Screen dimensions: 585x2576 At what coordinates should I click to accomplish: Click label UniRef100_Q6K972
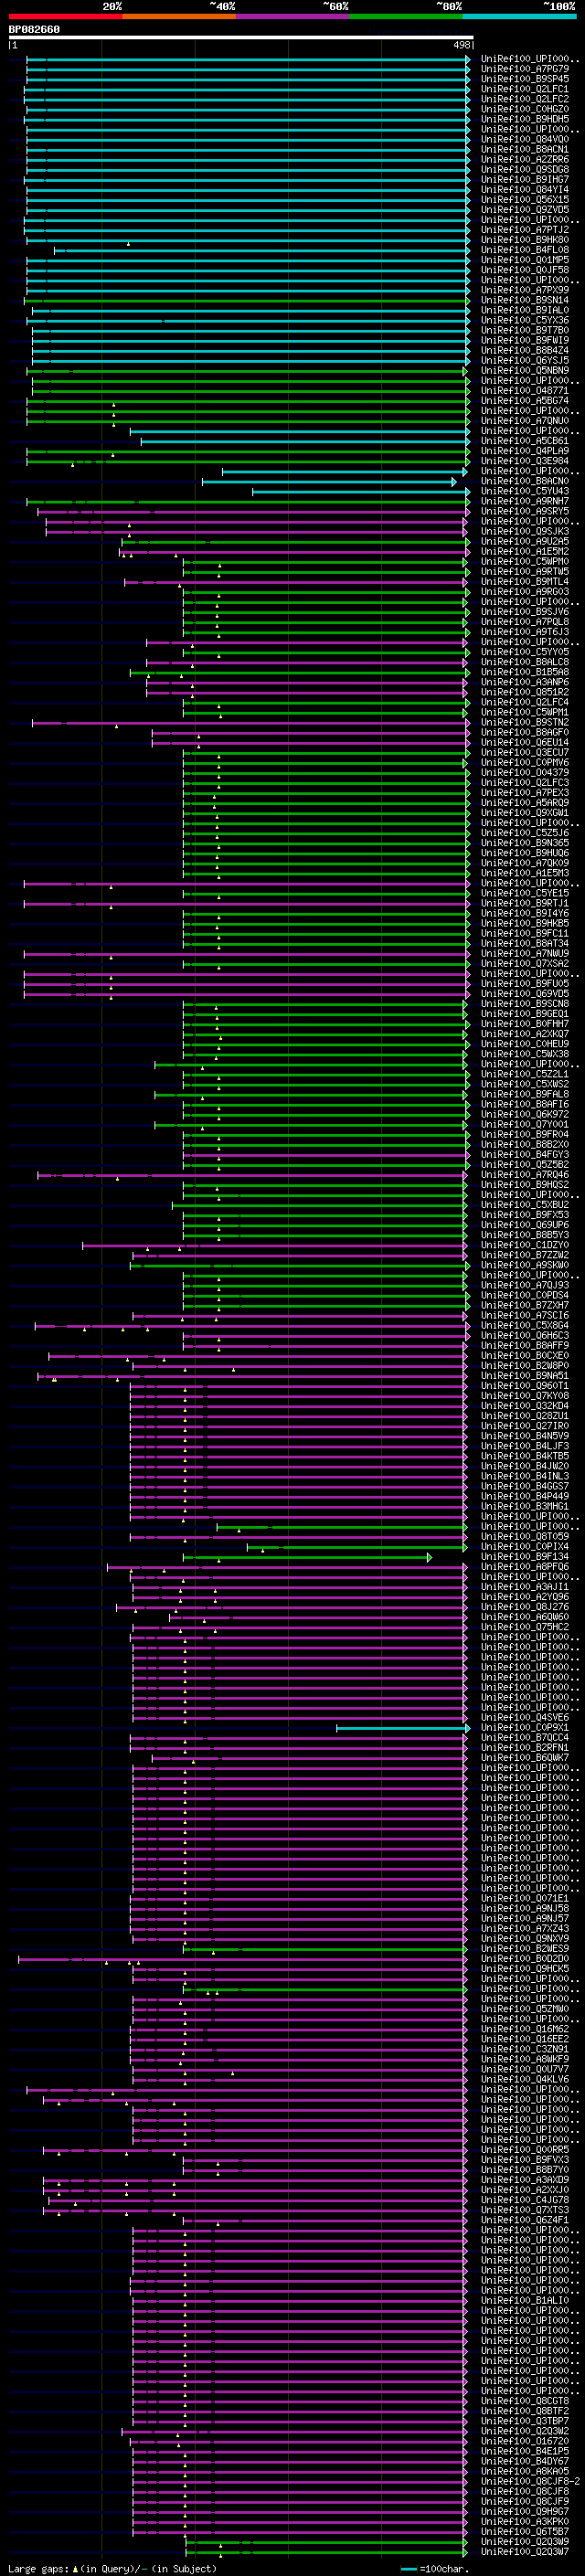(525, 1114)
